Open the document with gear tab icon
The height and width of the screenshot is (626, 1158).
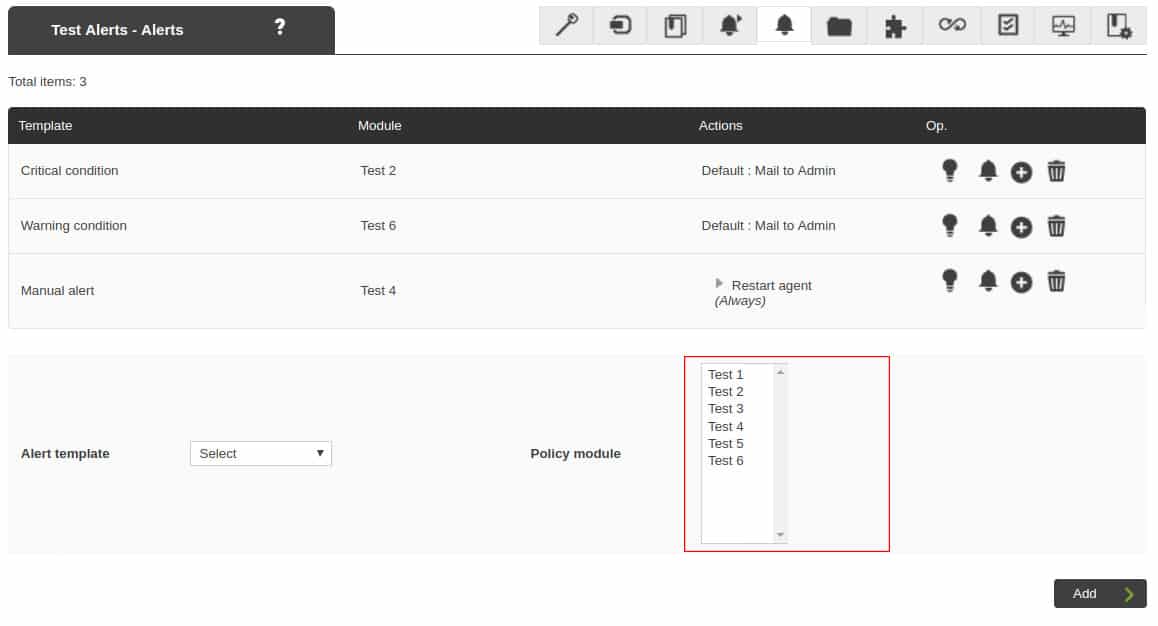tap(1119, 26)
